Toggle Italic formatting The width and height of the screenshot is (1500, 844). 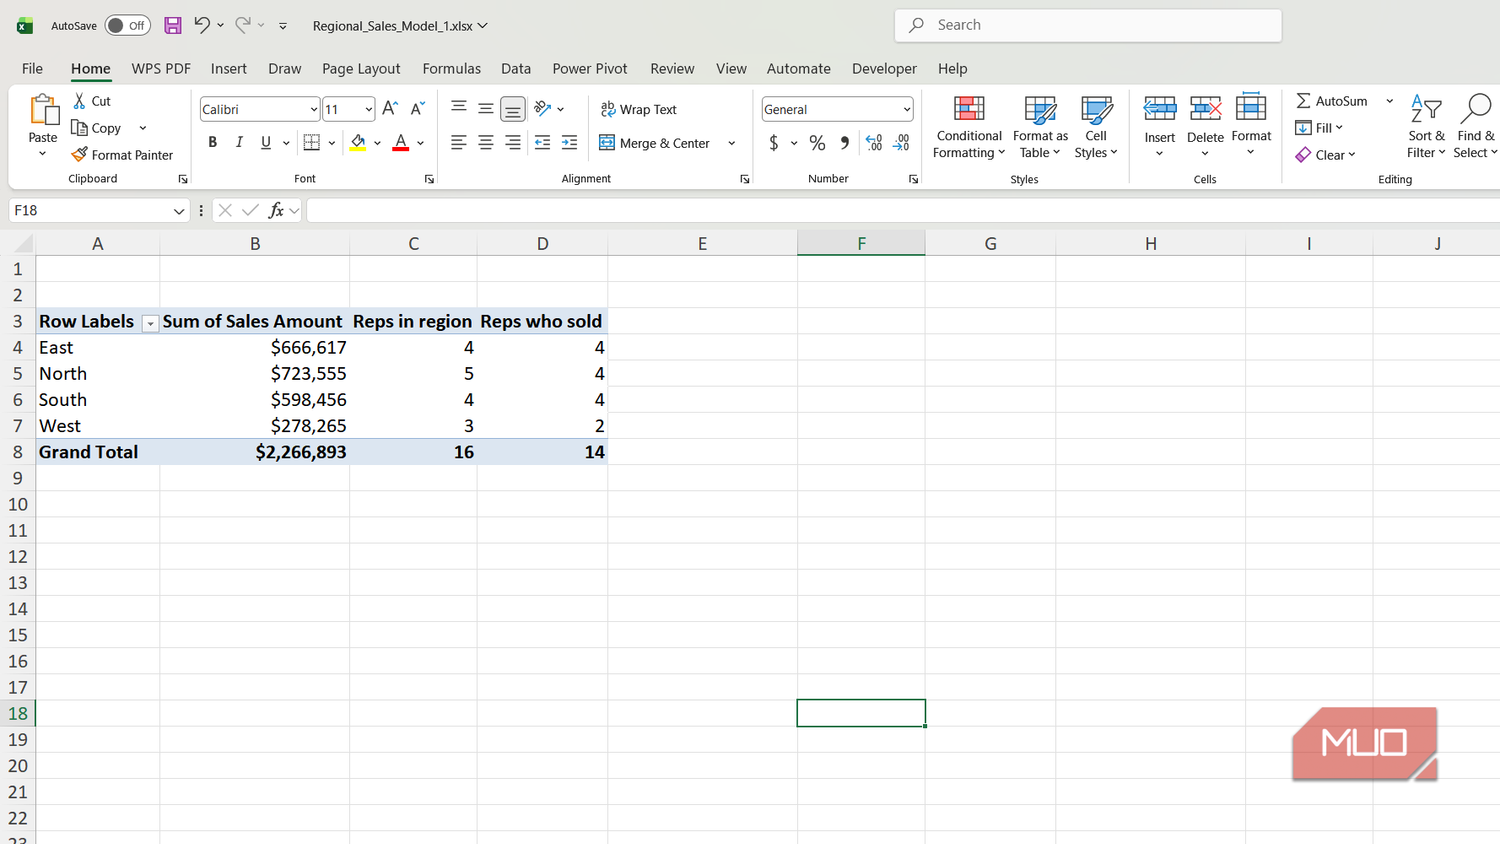coord(239,143)
